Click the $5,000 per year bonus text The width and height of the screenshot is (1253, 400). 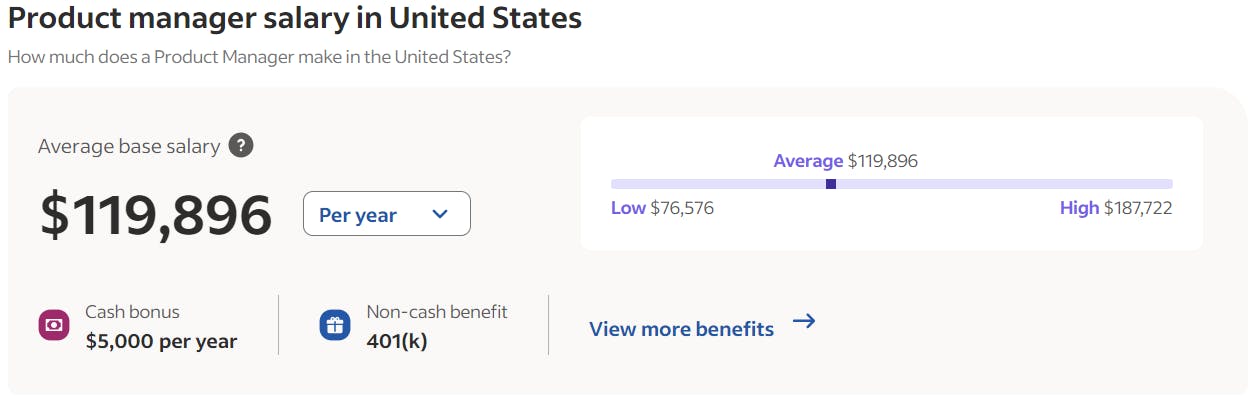click(161, 341)
